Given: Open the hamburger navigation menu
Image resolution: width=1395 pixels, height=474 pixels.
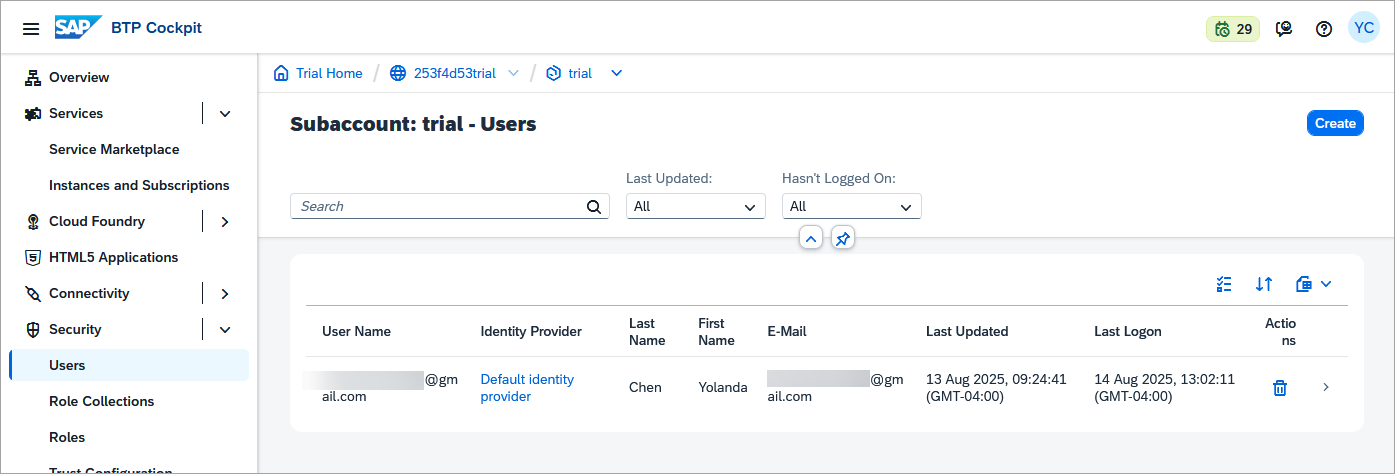Looking at the screenshot, I should (31, 29).
